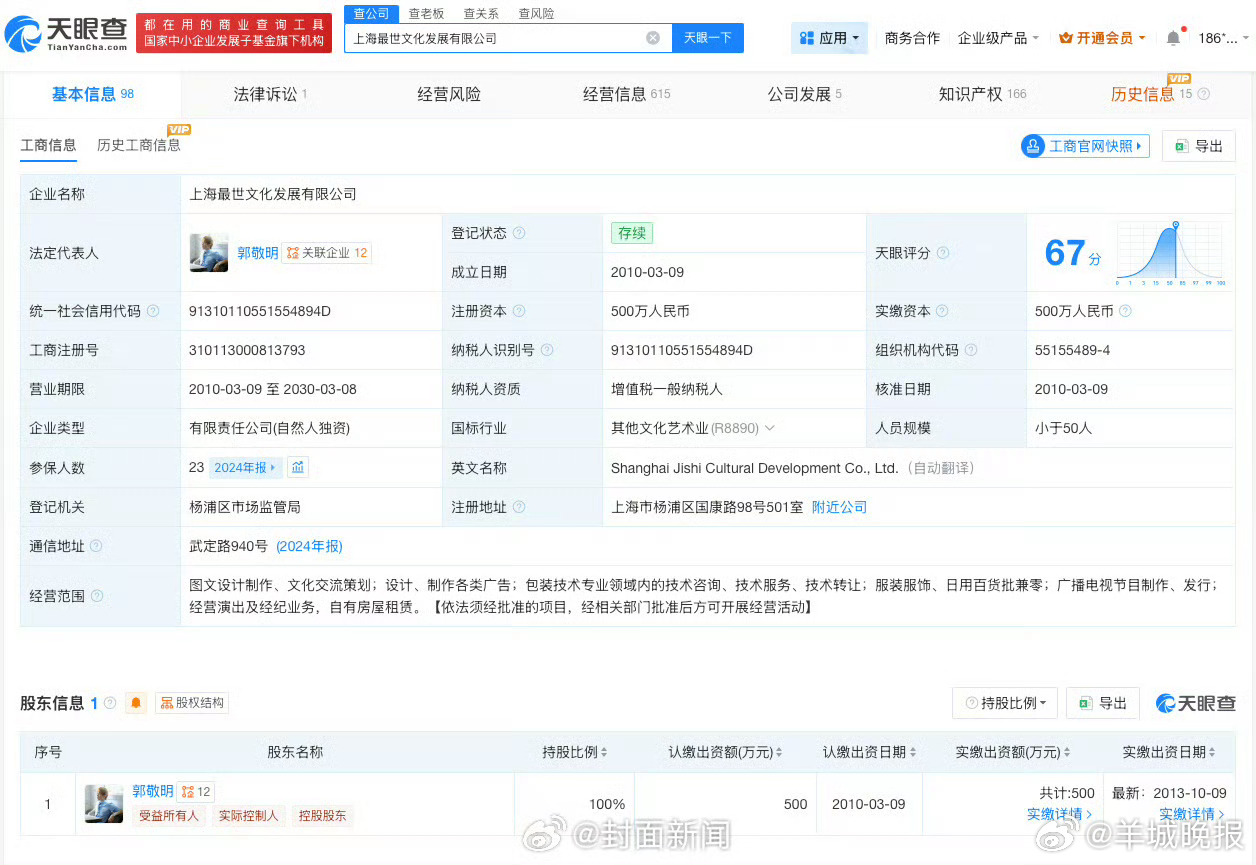
Task: Click the orange bell icon next to 股东信息
Action: click(x=135, y=703)
